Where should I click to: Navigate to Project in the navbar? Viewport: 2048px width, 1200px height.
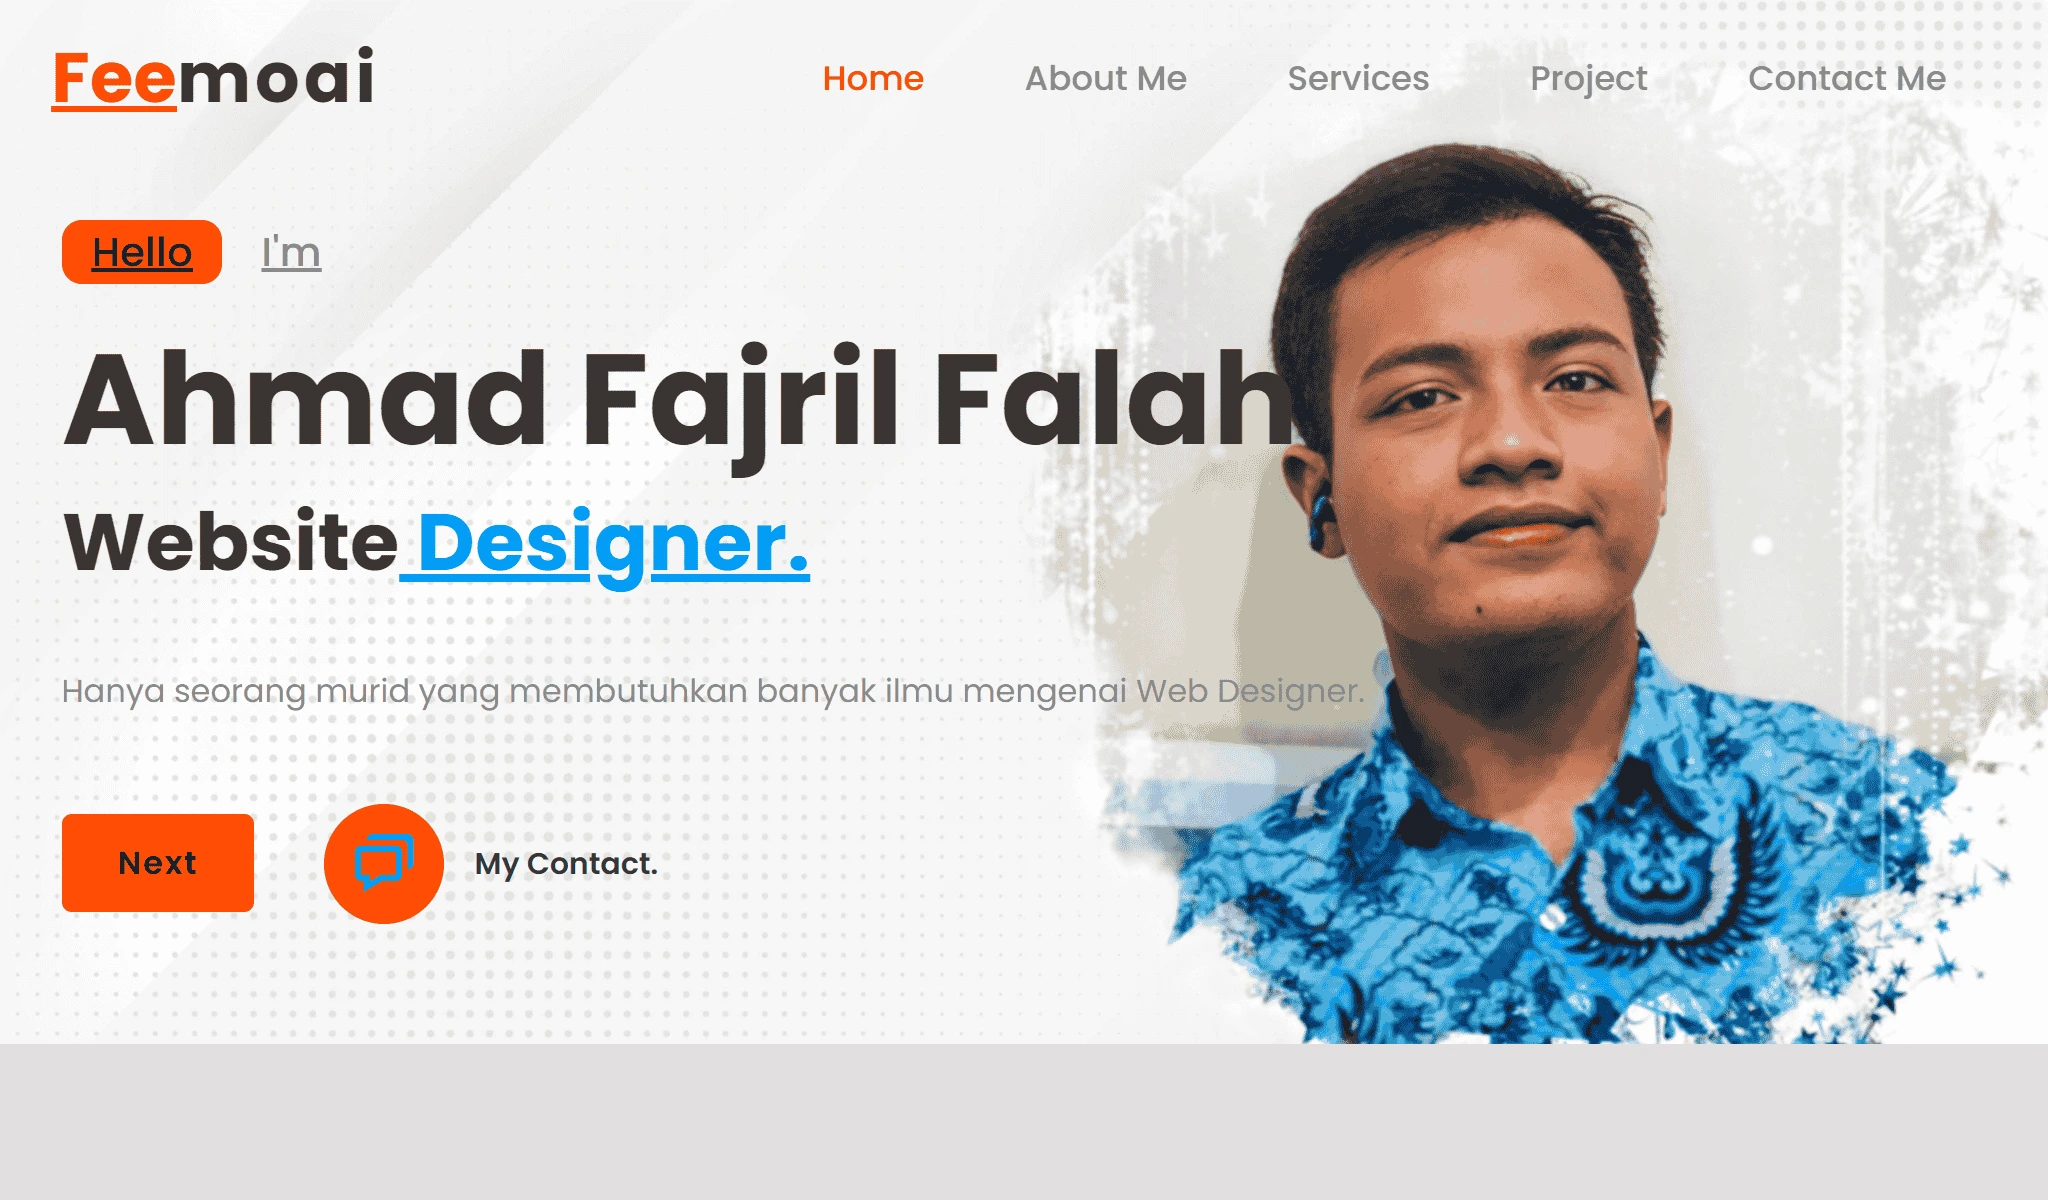click(x=1588, y=79)
